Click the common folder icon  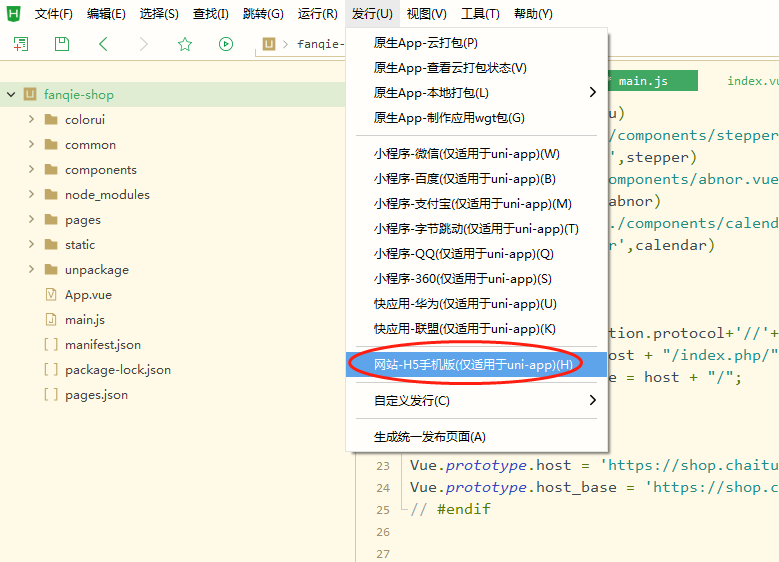coord(51,144)
